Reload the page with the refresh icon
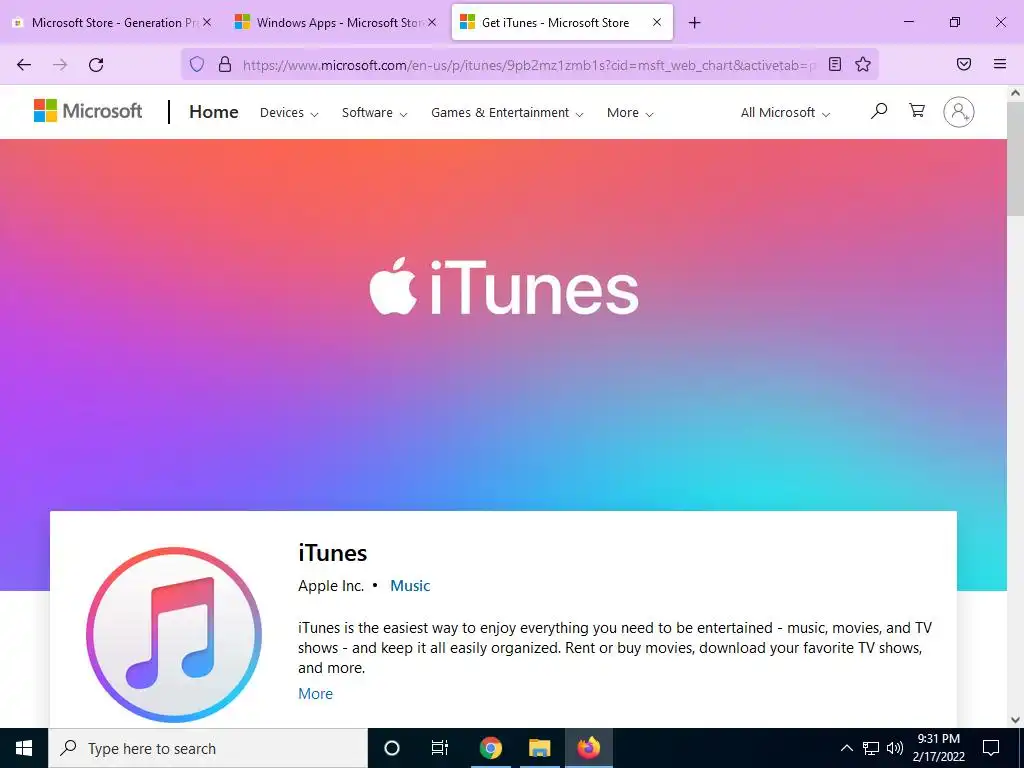Viewport: 1024px width, 768px height. [96, 65]
